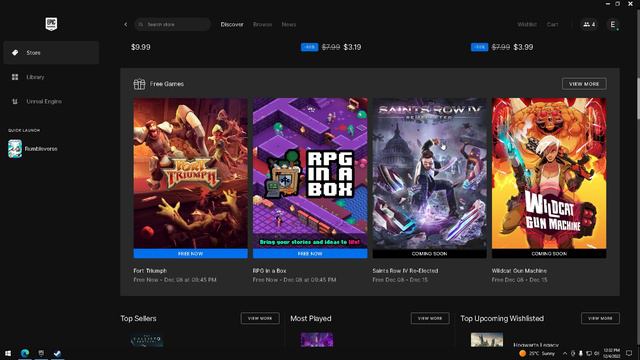Click the Library grid icon
640x360 pixels.
tap(15, 77)
